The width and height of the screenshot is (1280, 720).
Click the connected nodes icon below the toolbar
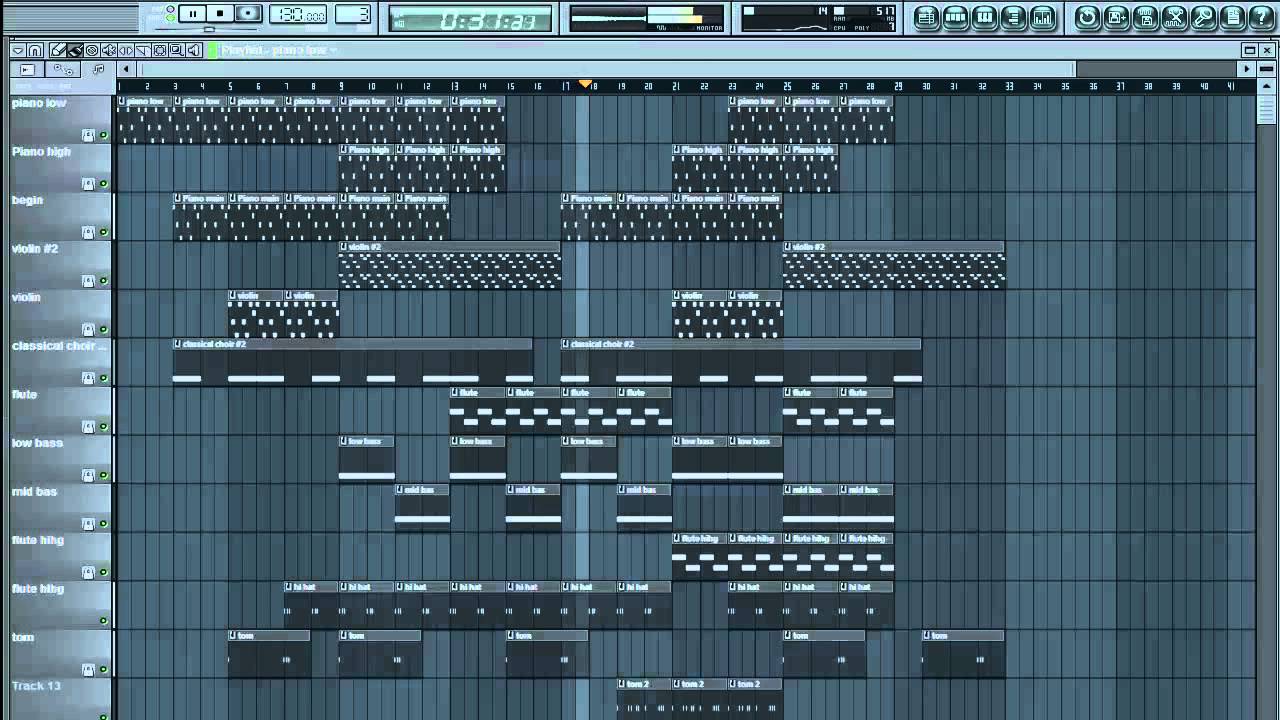point(63,69)
